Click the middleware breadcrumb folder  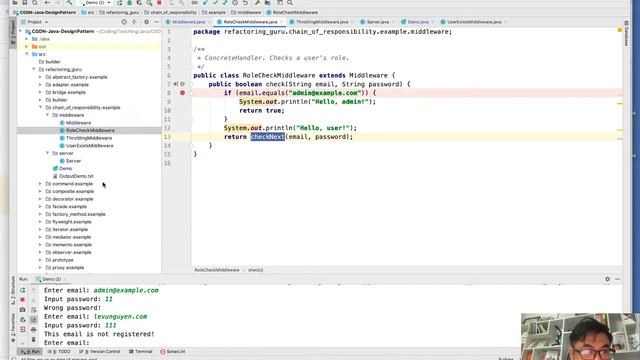pyautogui.click(x=246, y=12)
